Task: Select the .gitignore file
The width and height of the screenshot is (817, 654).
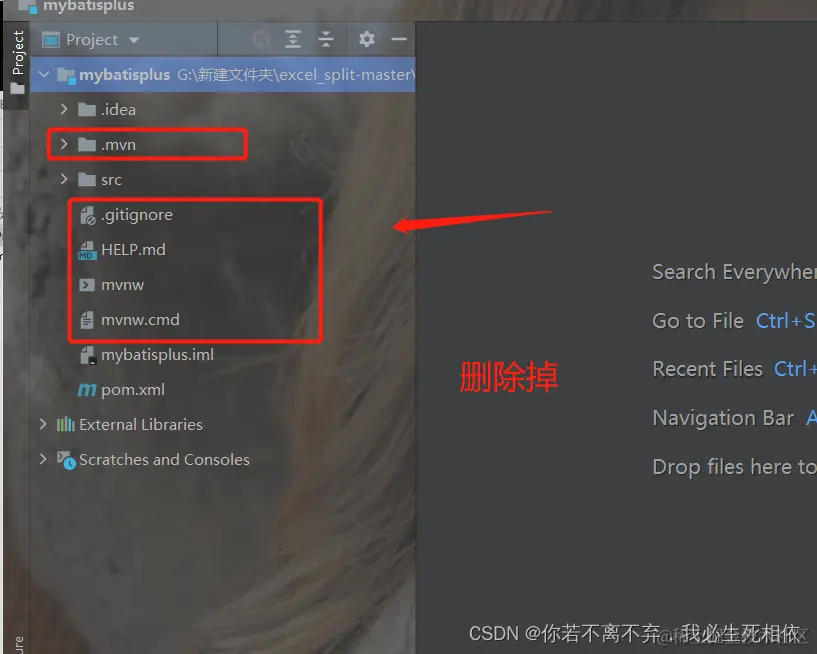Action: click(x=137, y=215)
